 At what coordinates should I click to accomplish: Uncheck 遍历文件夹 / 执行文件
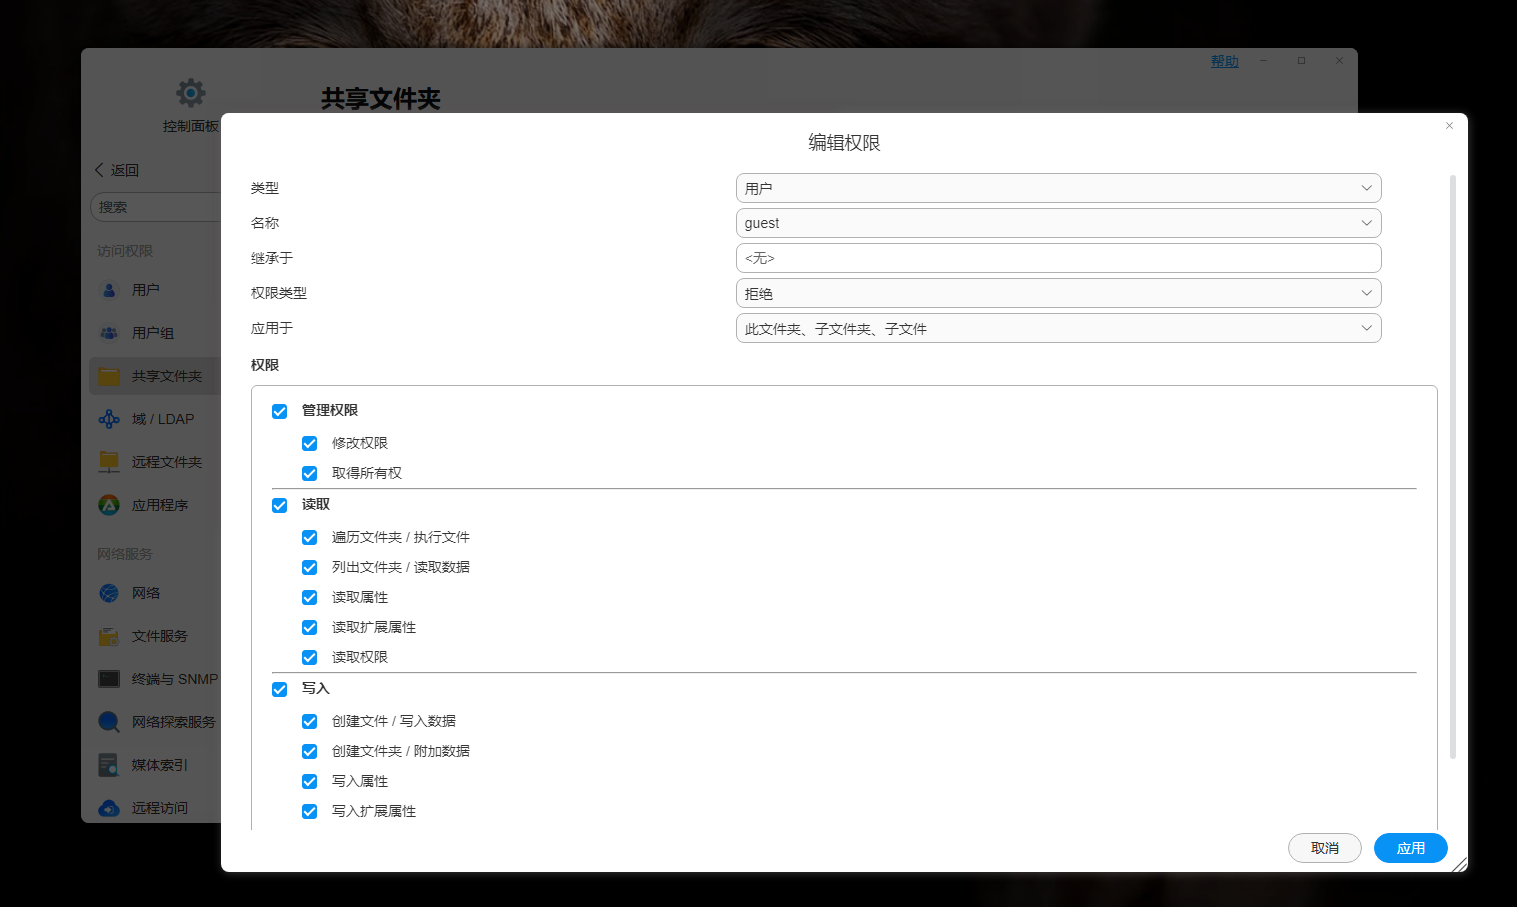pyautogui.click(x=310, y=537)
